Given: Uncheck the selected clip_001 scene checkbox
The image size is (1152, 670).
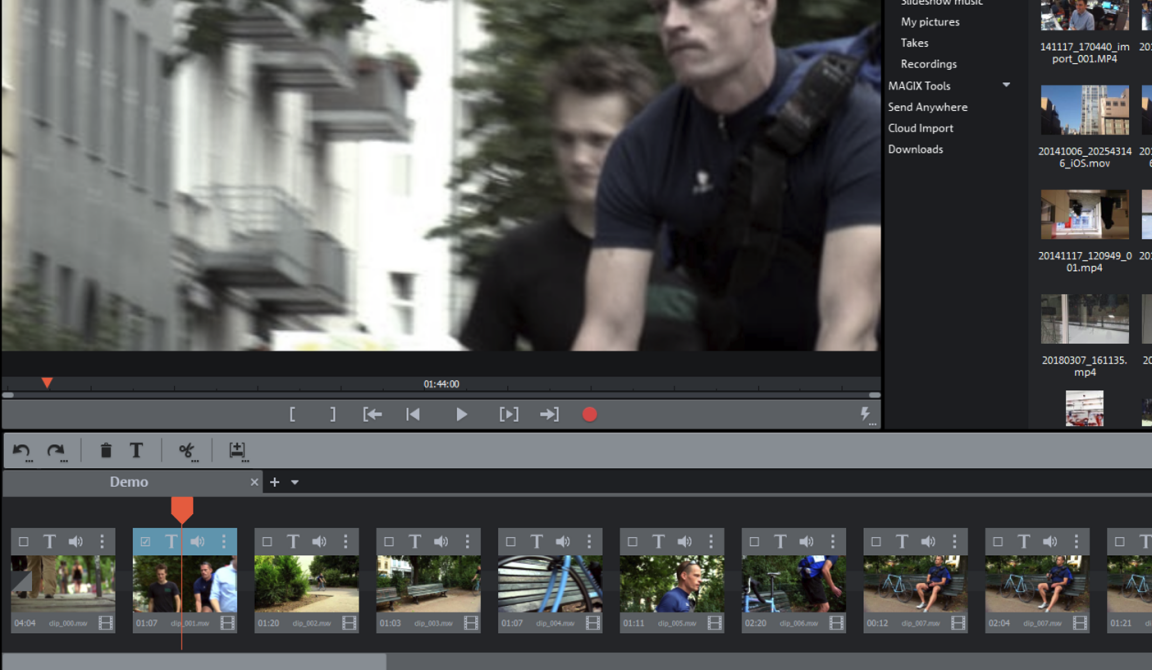Looking at the screenshot, I should point(146,542).
